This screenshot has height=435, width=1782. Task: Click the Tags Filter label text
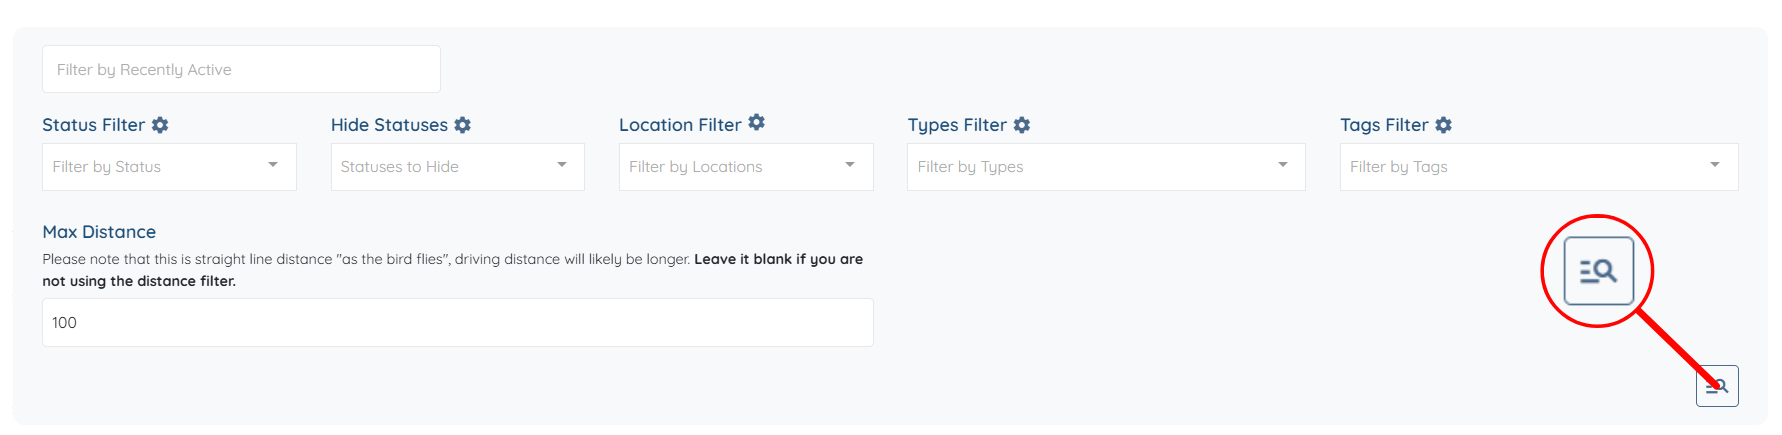[x=1384, y=125]
